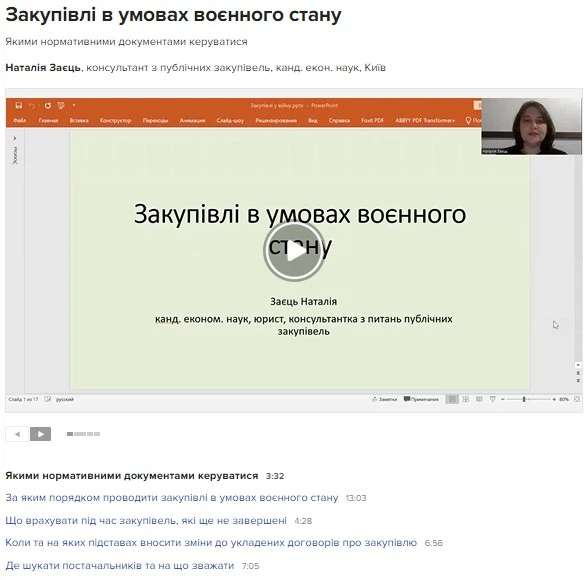Click author name 'Наталія Заєць' under the heading
The image size is (585, 580).
(x=43, y=68)
